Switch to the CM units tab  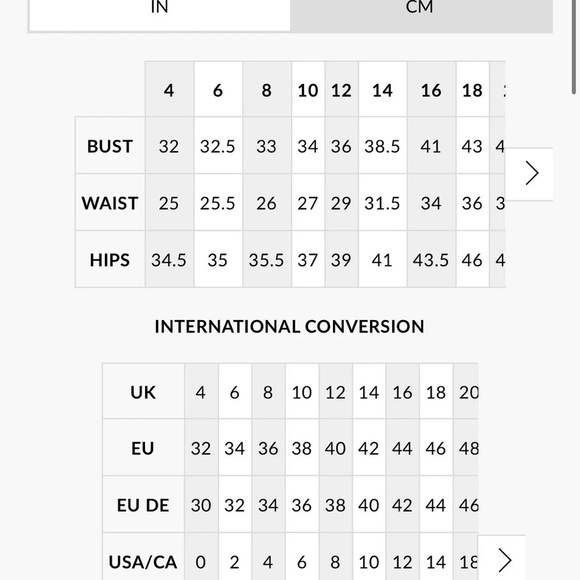coord(421,15)
